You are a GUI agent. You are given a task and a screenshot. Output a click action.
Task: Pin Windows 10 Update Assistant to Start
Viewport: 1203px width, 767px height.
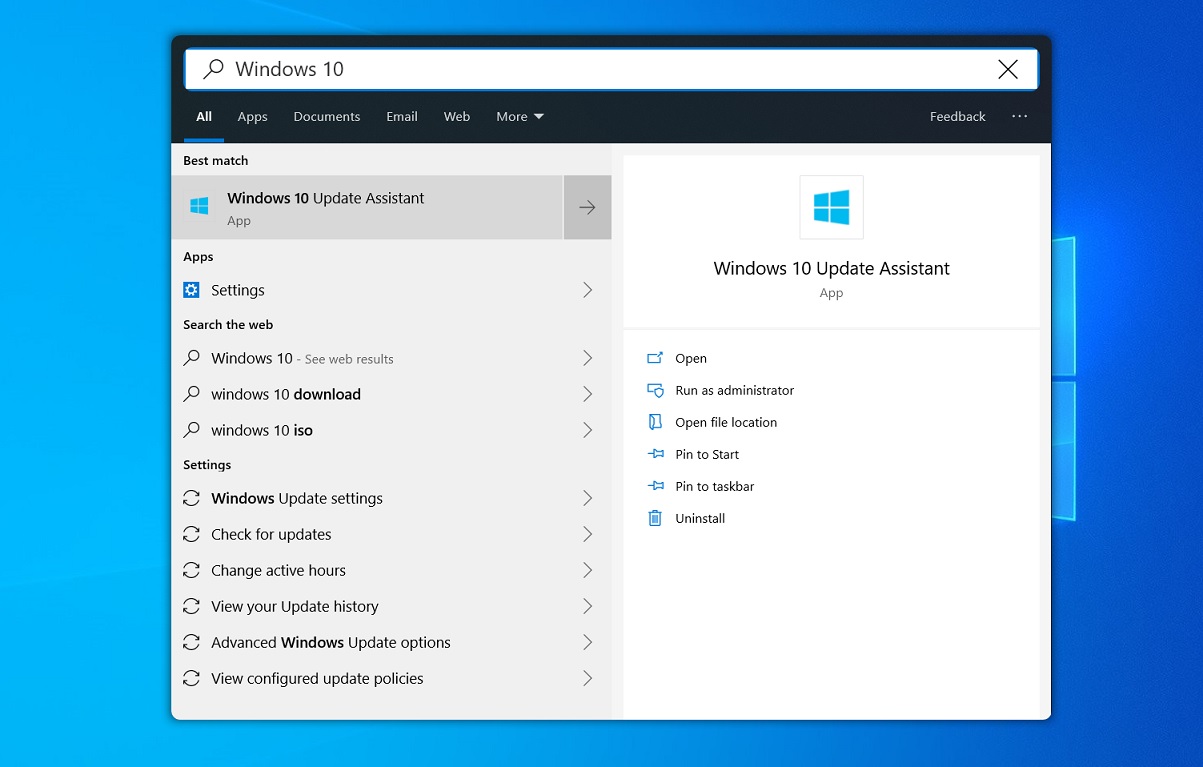tap(706, 454)
